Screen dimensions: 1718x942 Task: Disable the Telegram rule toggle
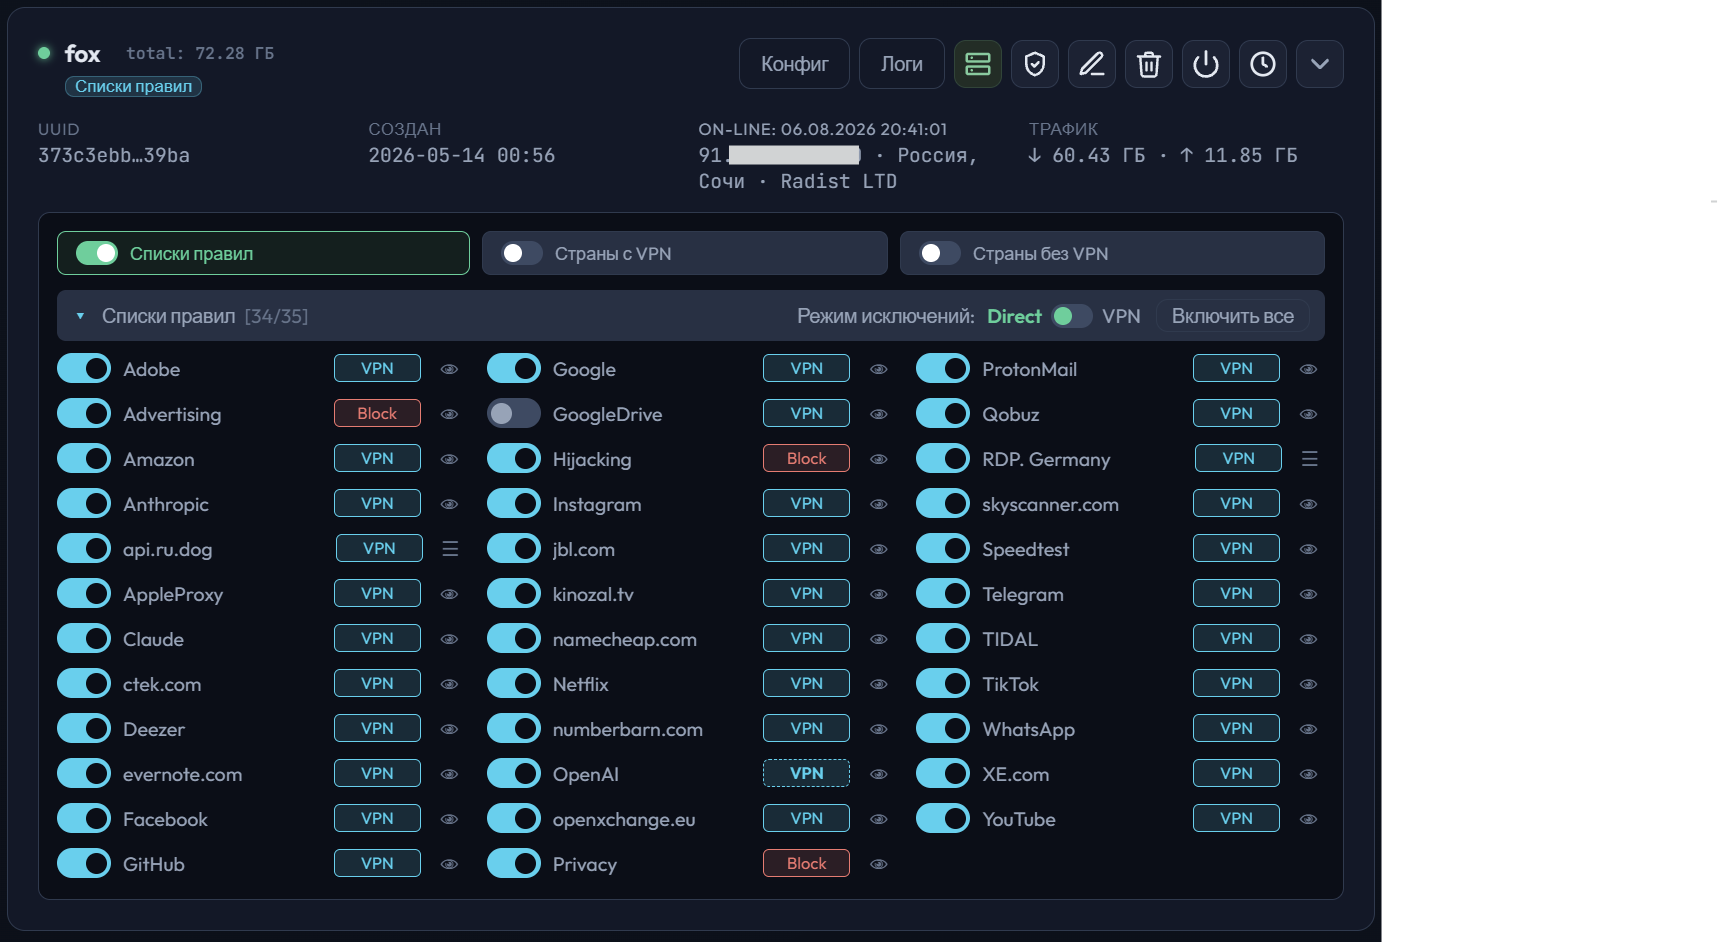tap(943, 594)
